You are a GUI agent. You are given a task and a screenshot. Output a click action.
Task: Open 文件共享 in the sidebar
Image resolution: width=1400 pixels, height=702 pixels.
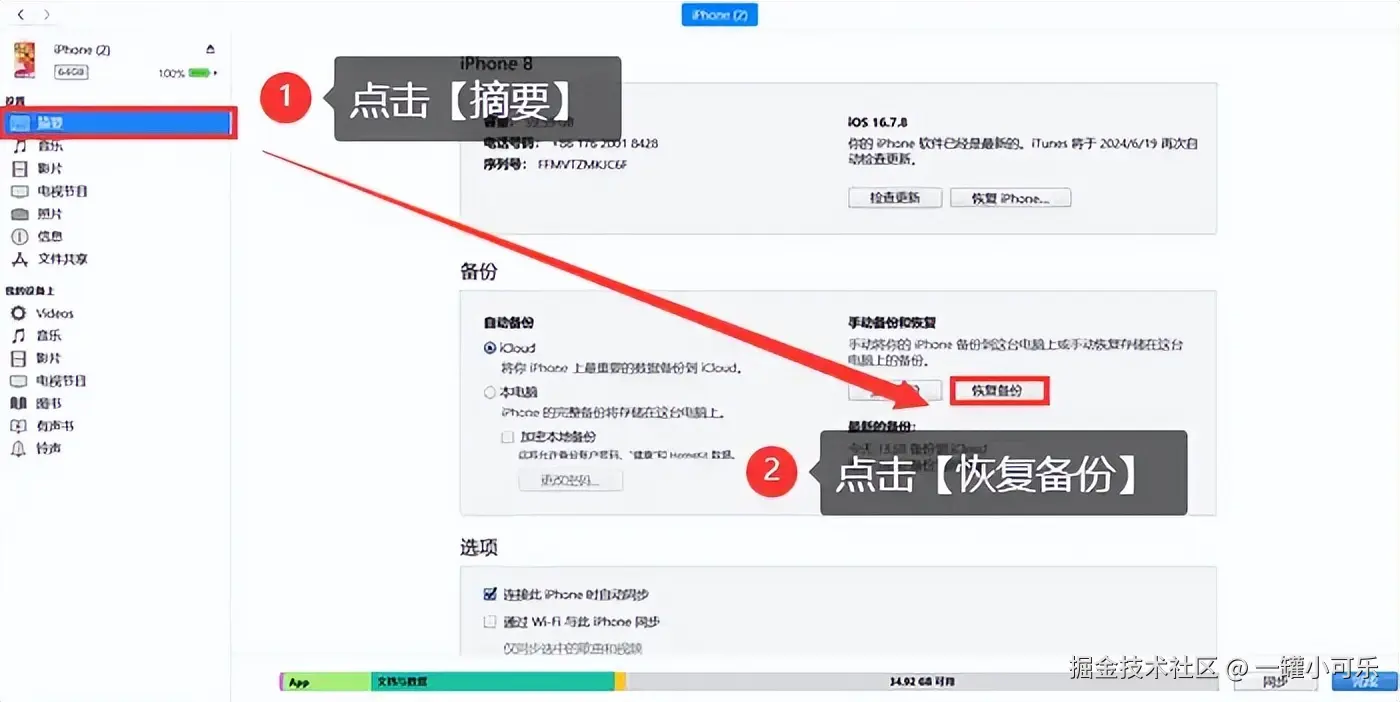pyautogui.click(x=62, y=259)
